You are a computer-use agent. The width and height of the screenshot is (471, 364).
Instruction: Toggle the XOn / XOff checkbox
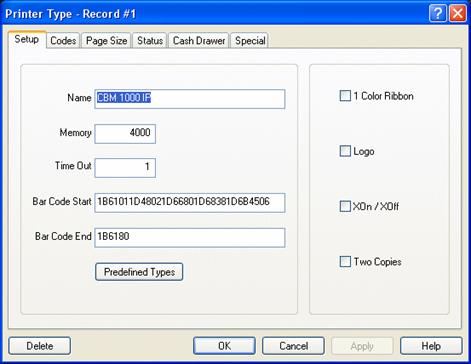(345, 206)
